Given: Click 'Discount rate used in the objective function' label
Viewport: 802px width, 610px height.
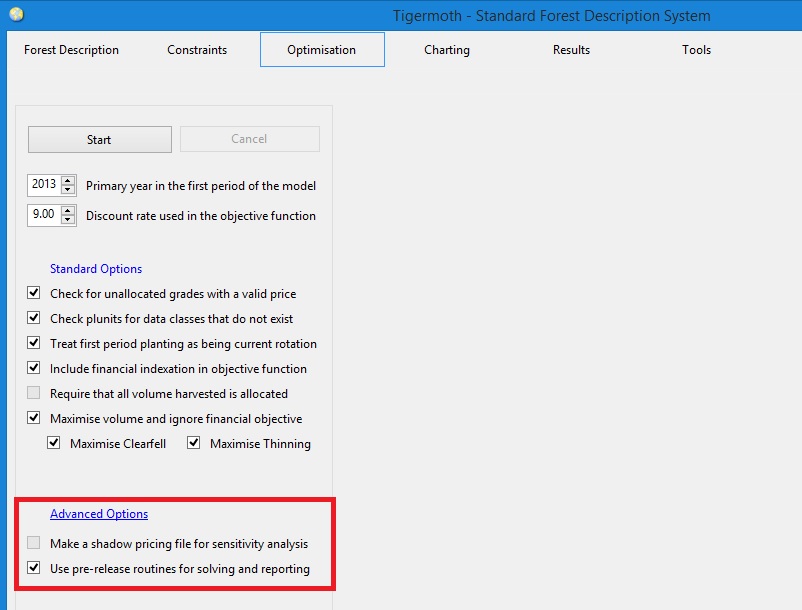Looking at the screenshot, I should tap(200, 216).
